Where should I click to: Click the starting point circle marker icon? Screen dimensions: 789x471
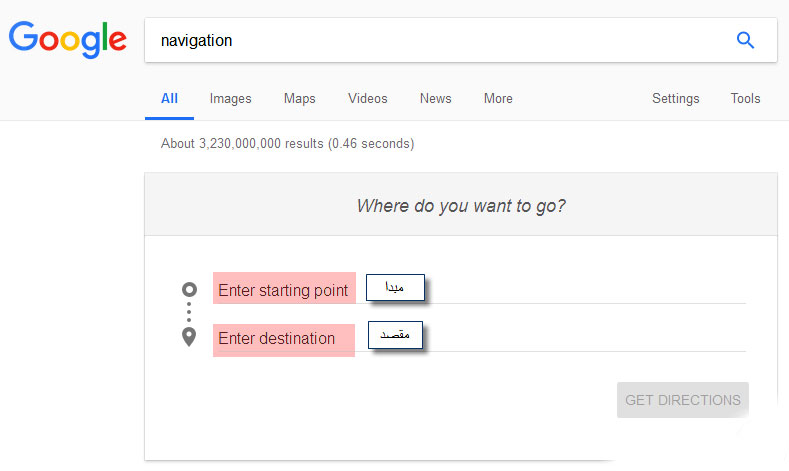coord(189,290)
